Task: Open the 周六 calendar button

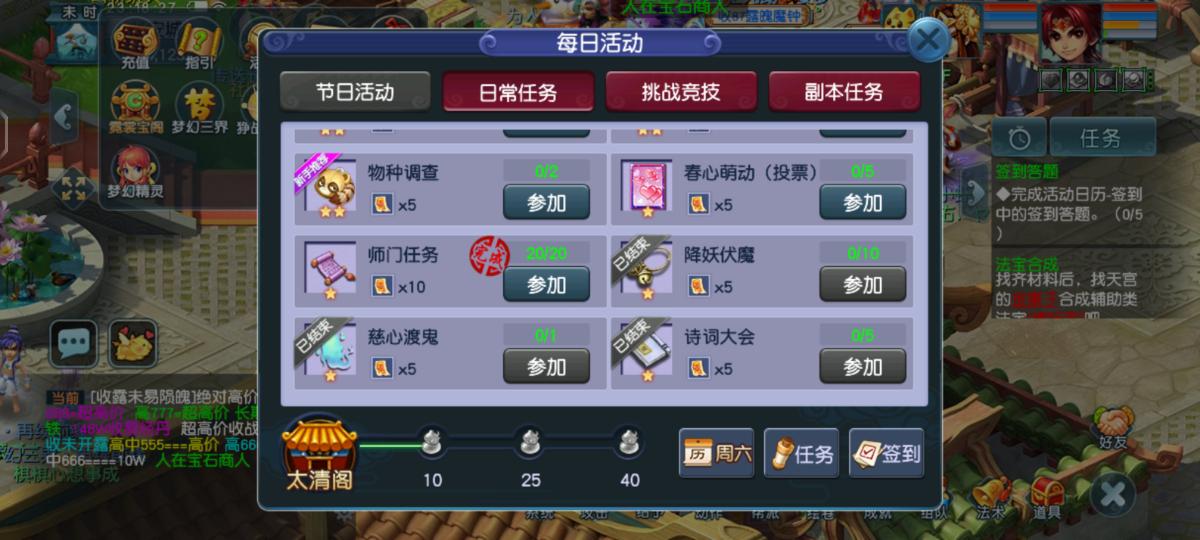Action: [717, 454]
